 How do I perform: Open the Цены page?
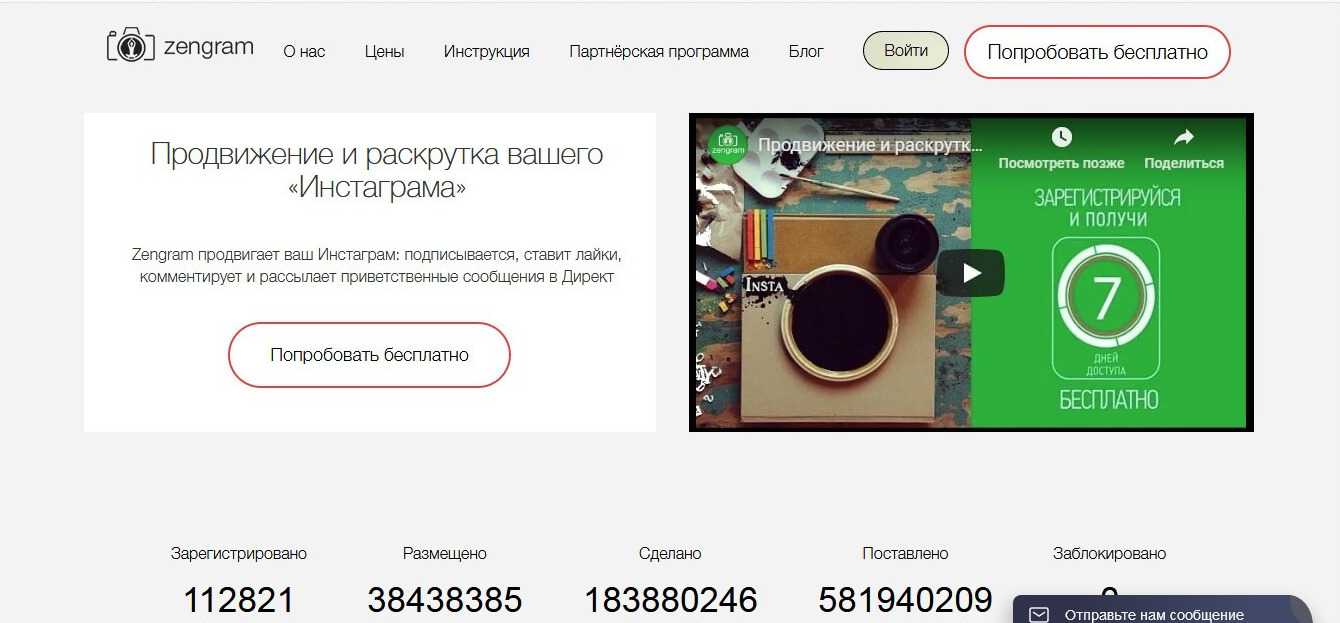tap(385, 51)
